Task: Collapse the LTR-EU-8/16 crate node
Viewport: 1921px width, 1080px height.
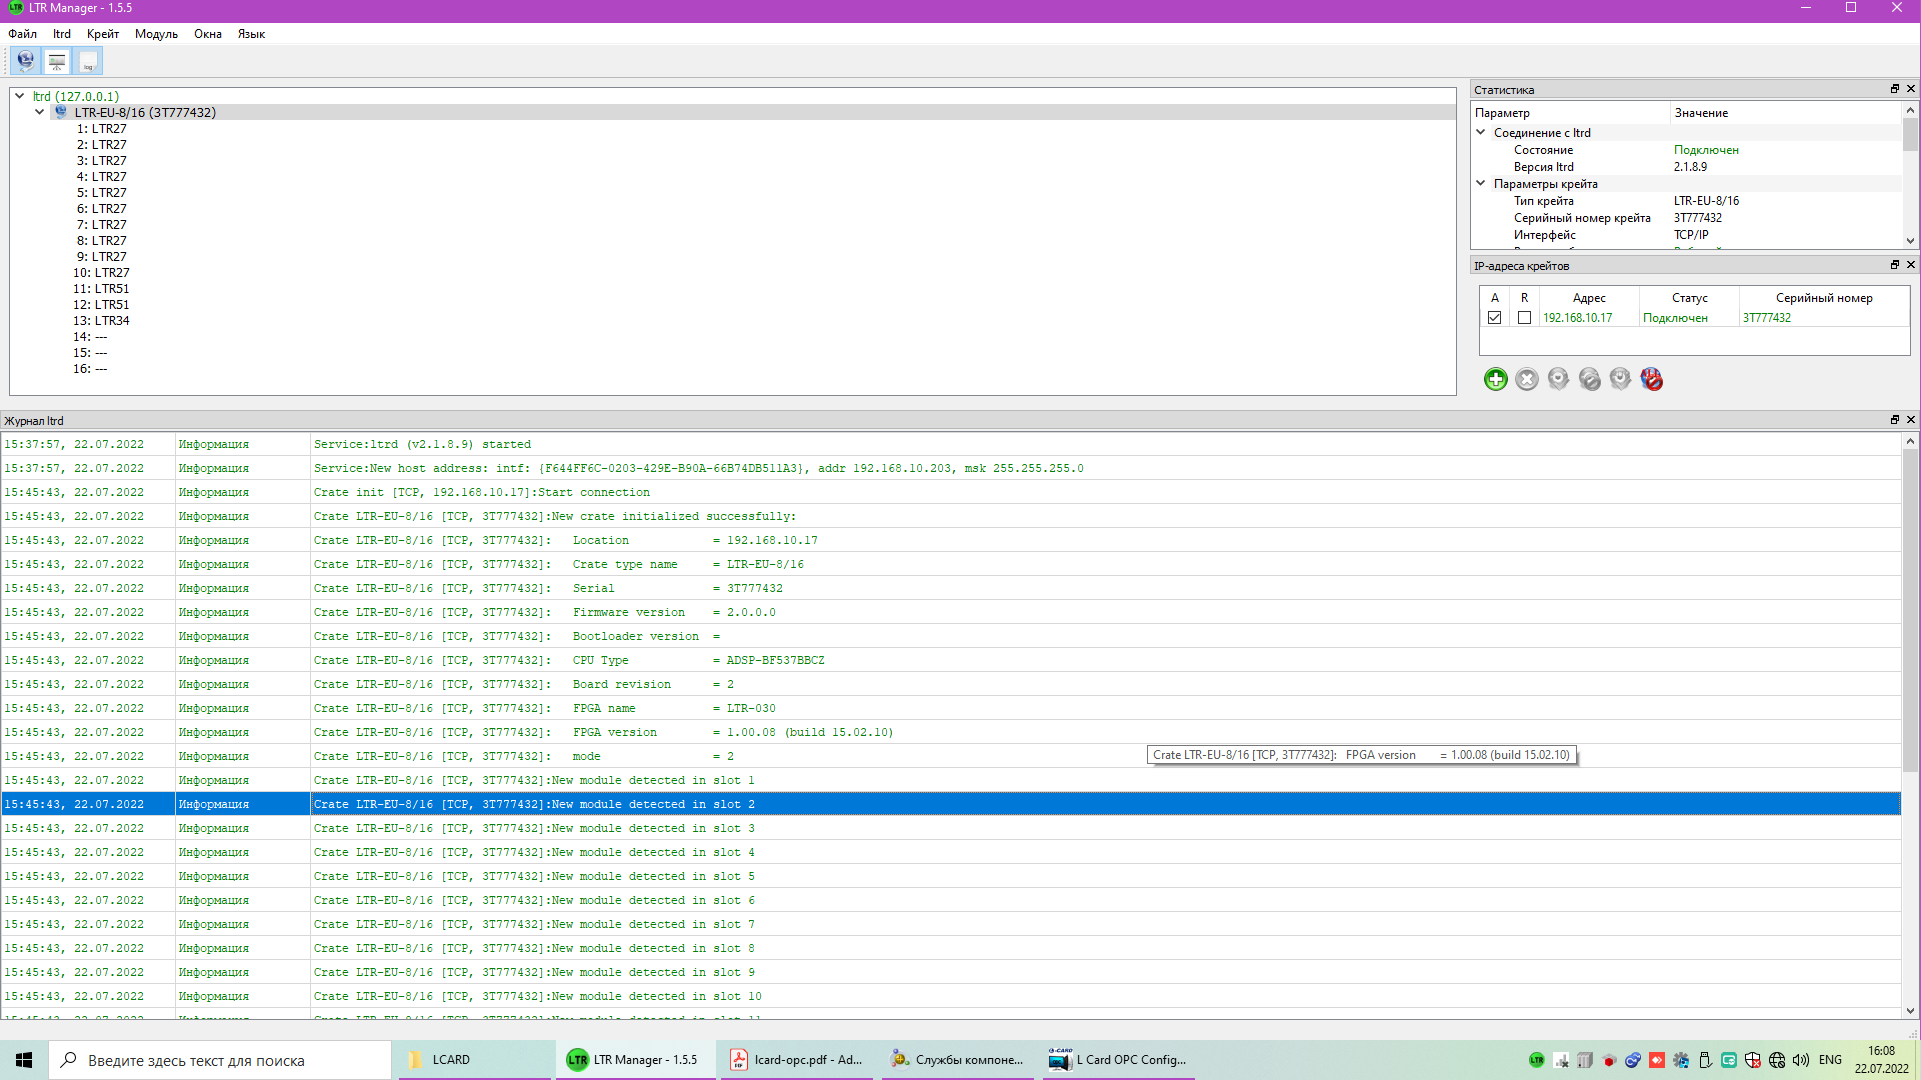Action: click(39, 112)
